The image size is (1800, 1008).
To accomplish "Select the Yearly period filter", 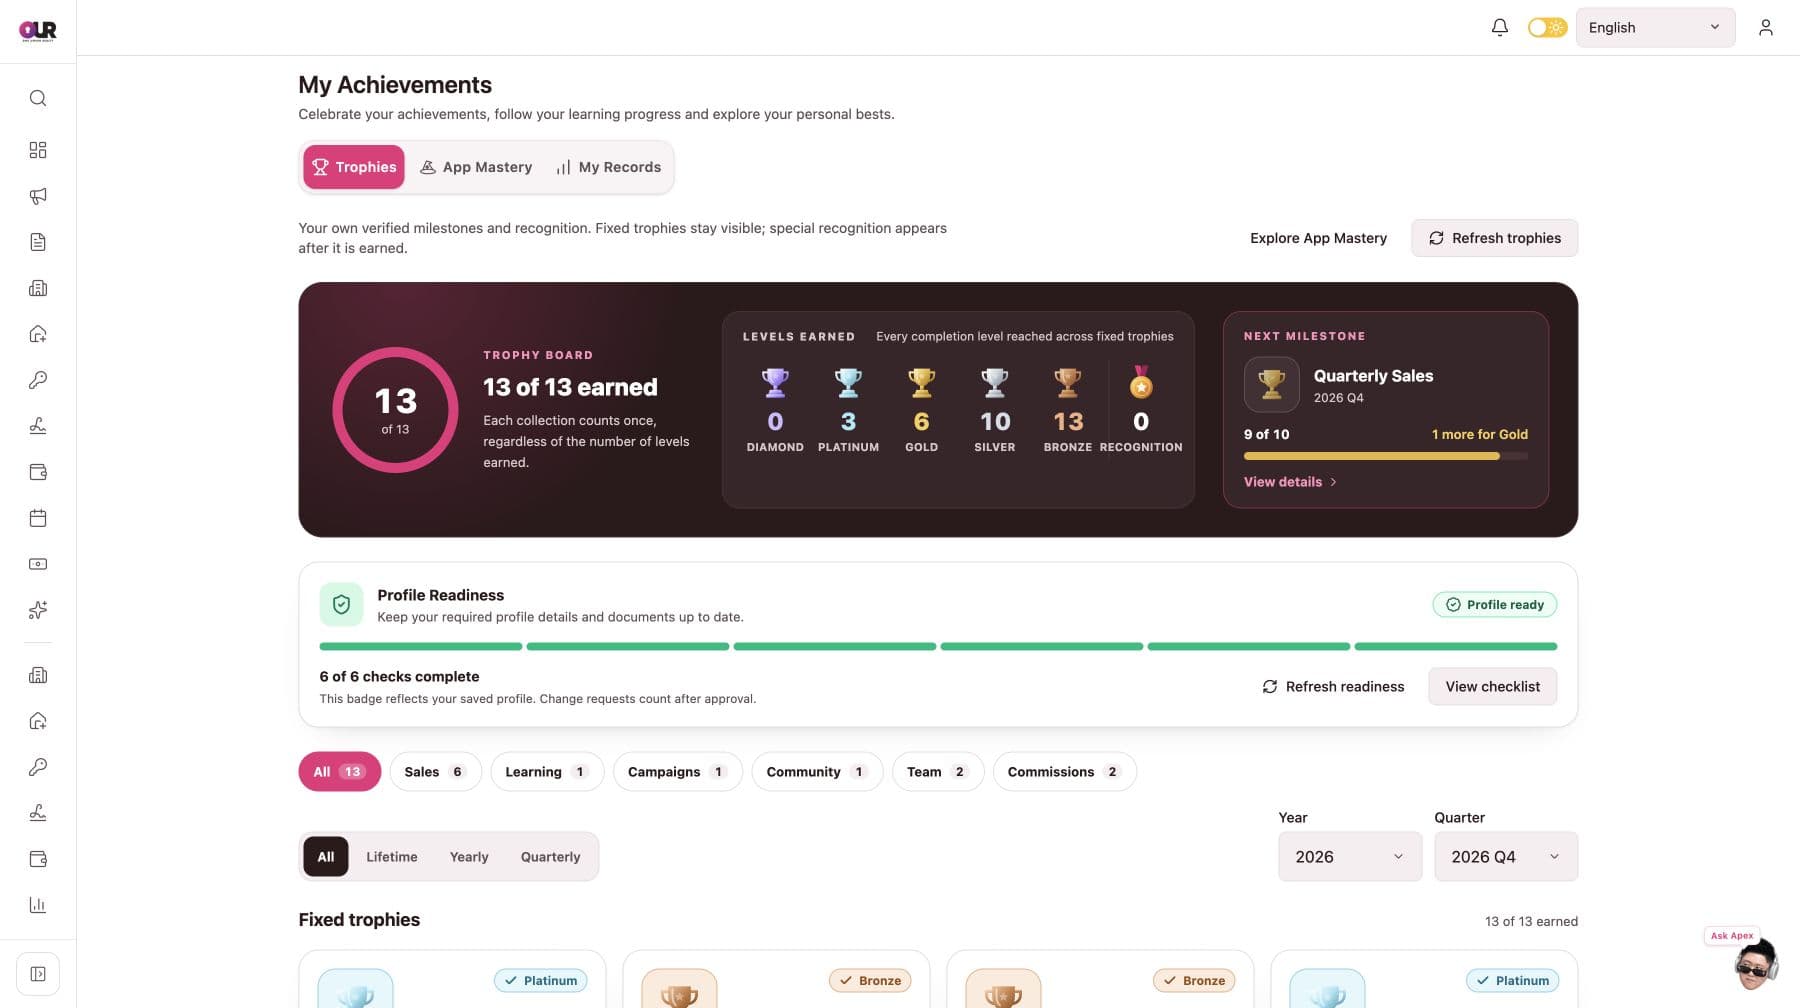I will point(469,857).
